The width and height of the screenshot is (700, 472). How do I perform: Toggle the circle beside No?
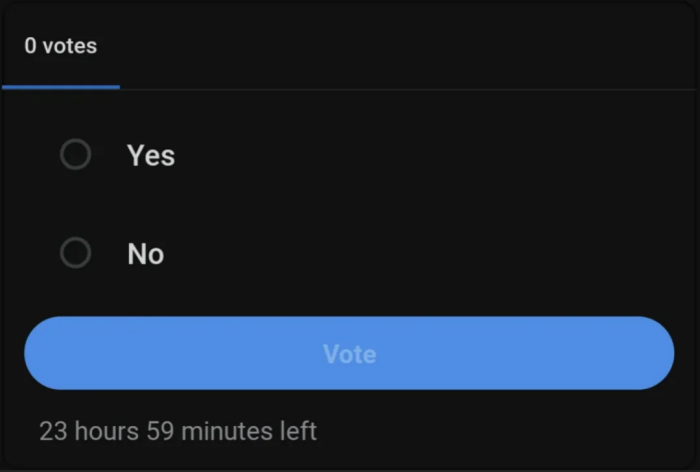[x=76, y=254]
